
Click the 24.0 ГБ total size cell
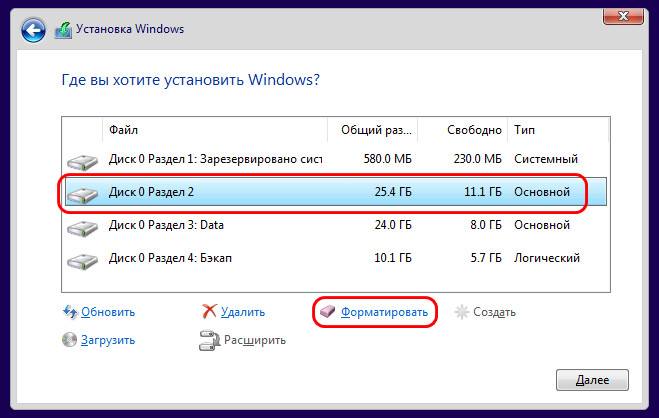click(x=393, y=225)
